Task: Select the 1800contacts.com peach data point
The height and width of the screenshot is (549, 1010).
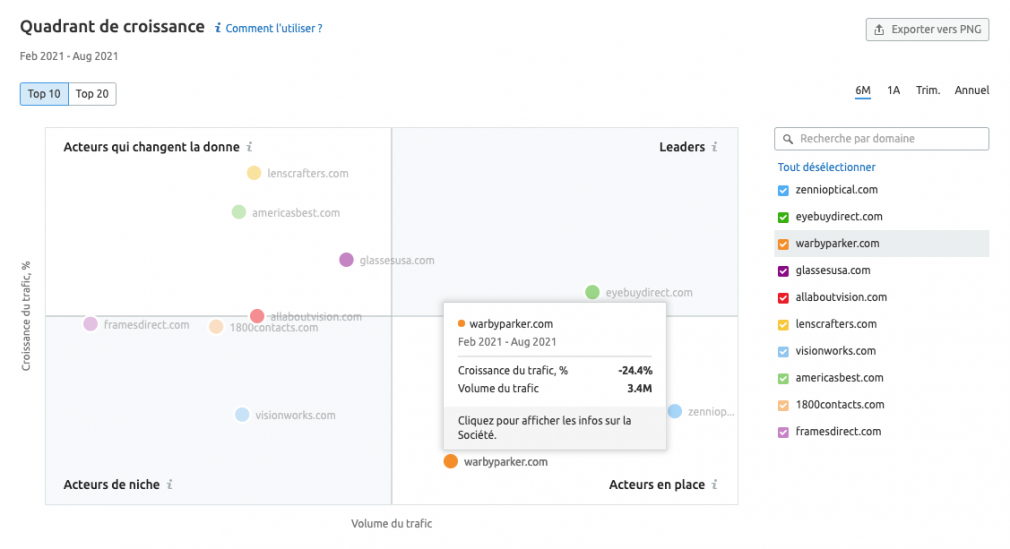Action: 216,327
